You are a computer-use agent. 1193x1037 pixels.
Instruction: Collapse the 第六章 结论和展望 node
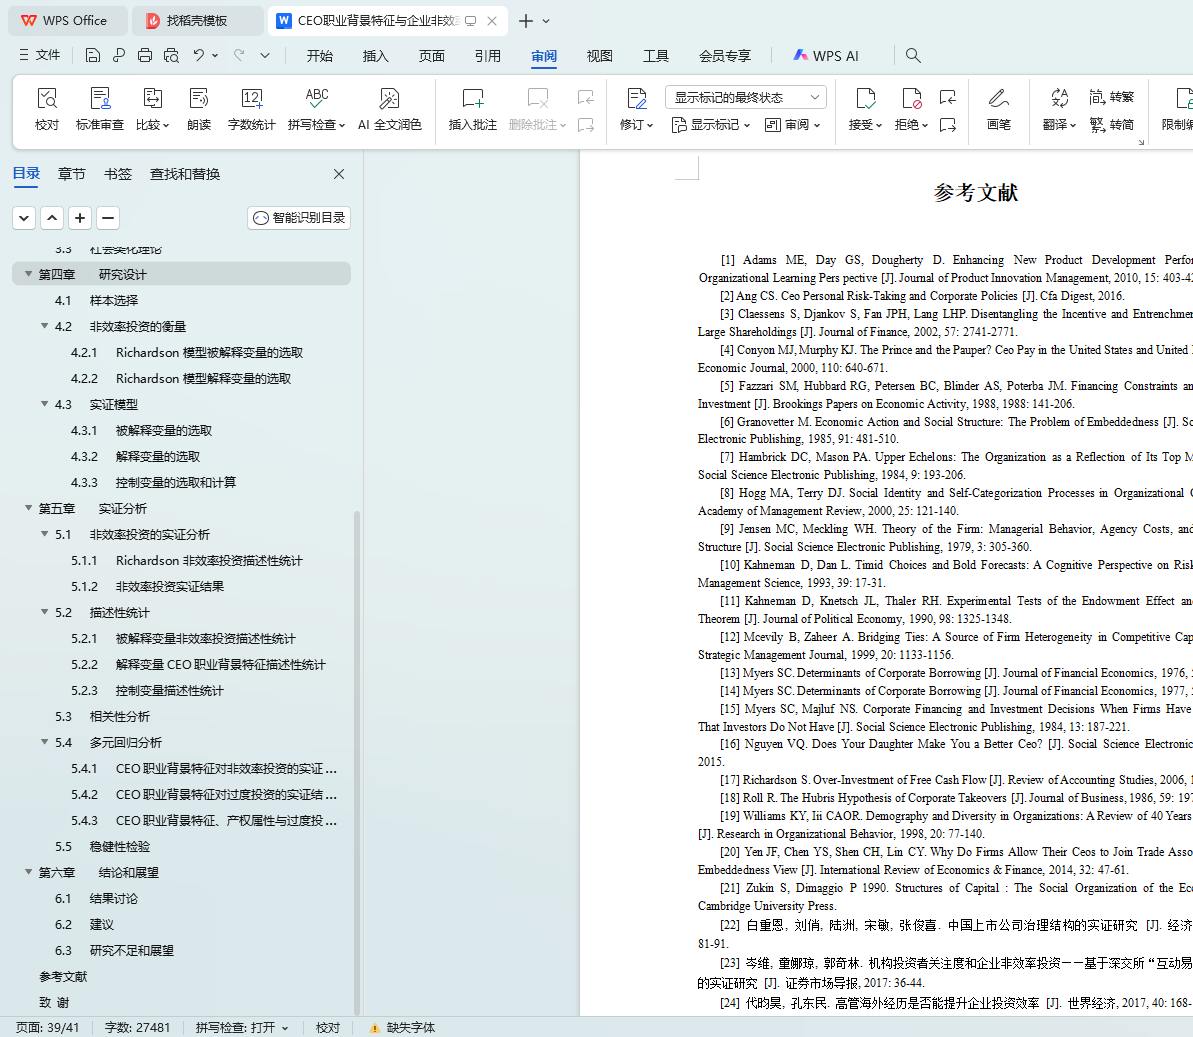coord(28,872)
